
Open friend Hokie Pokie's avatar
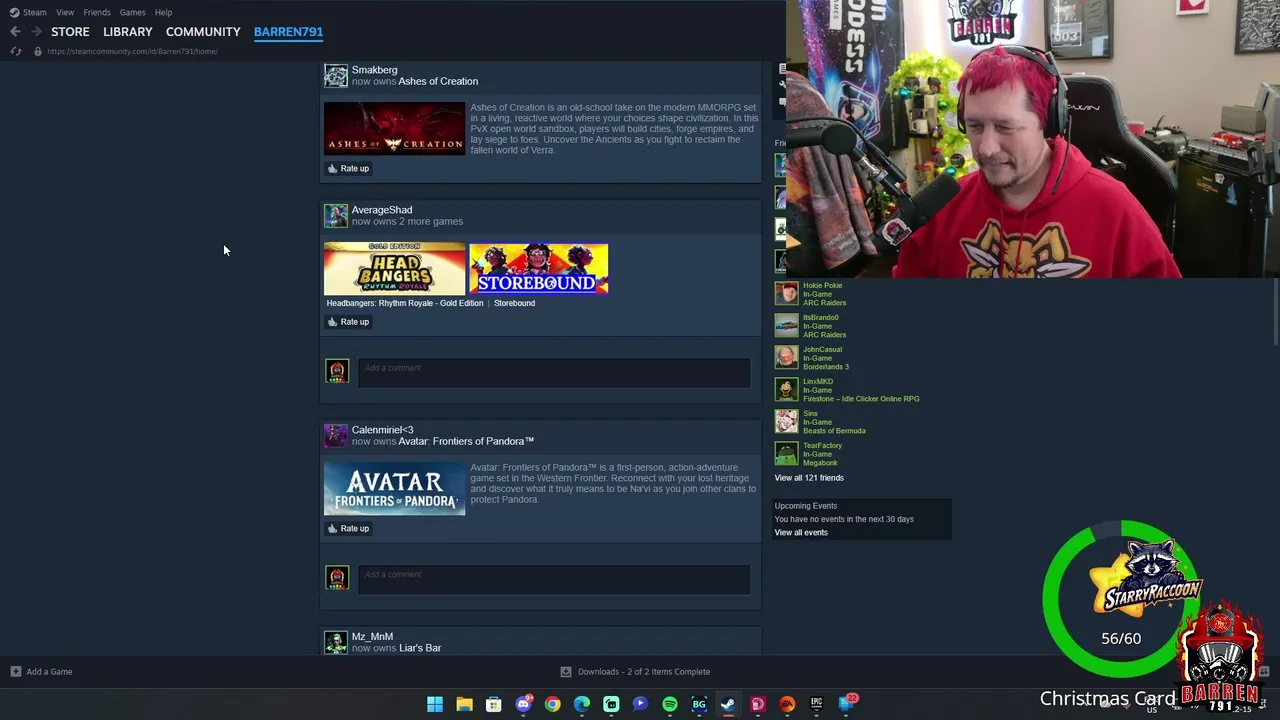[x=787, y=294]
